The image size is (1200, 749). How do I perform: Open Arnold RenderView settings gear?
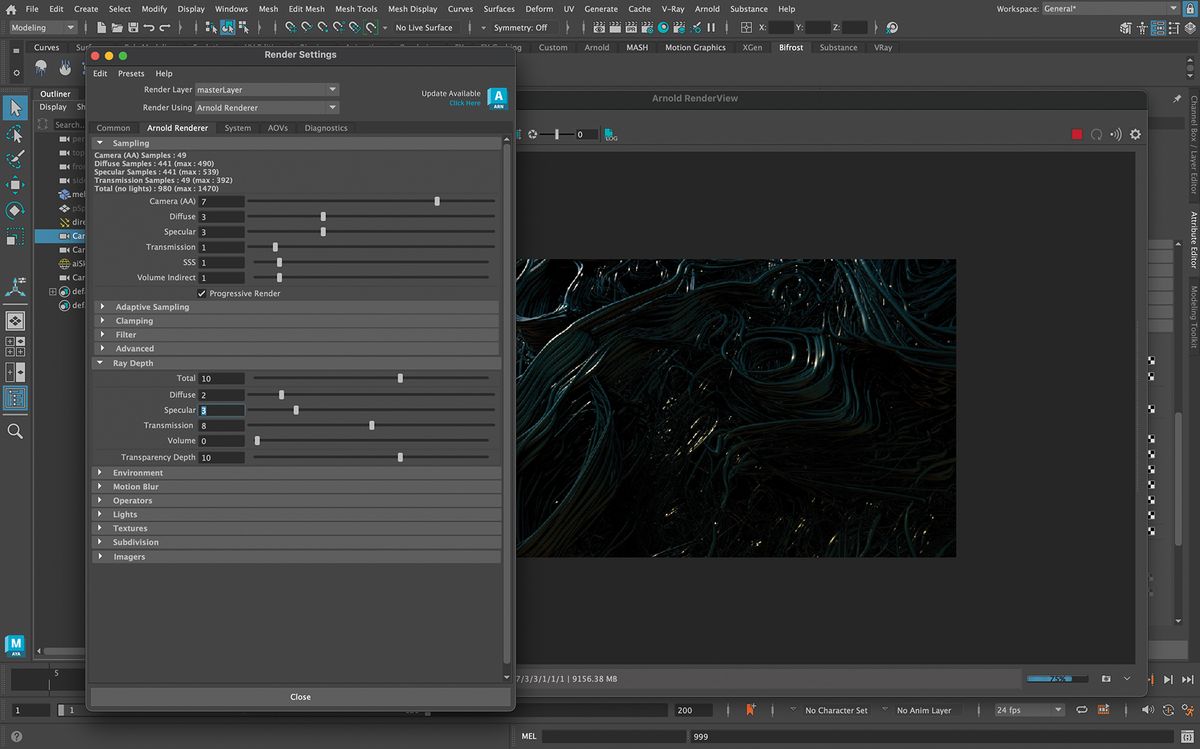pyautogui.click(x=1135, y=133)
